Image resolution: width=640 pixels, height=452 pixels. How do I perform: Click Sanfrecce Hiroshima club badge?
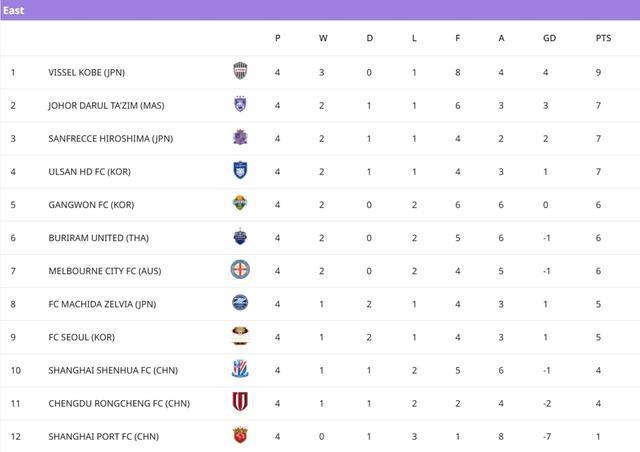coord(240,137)
